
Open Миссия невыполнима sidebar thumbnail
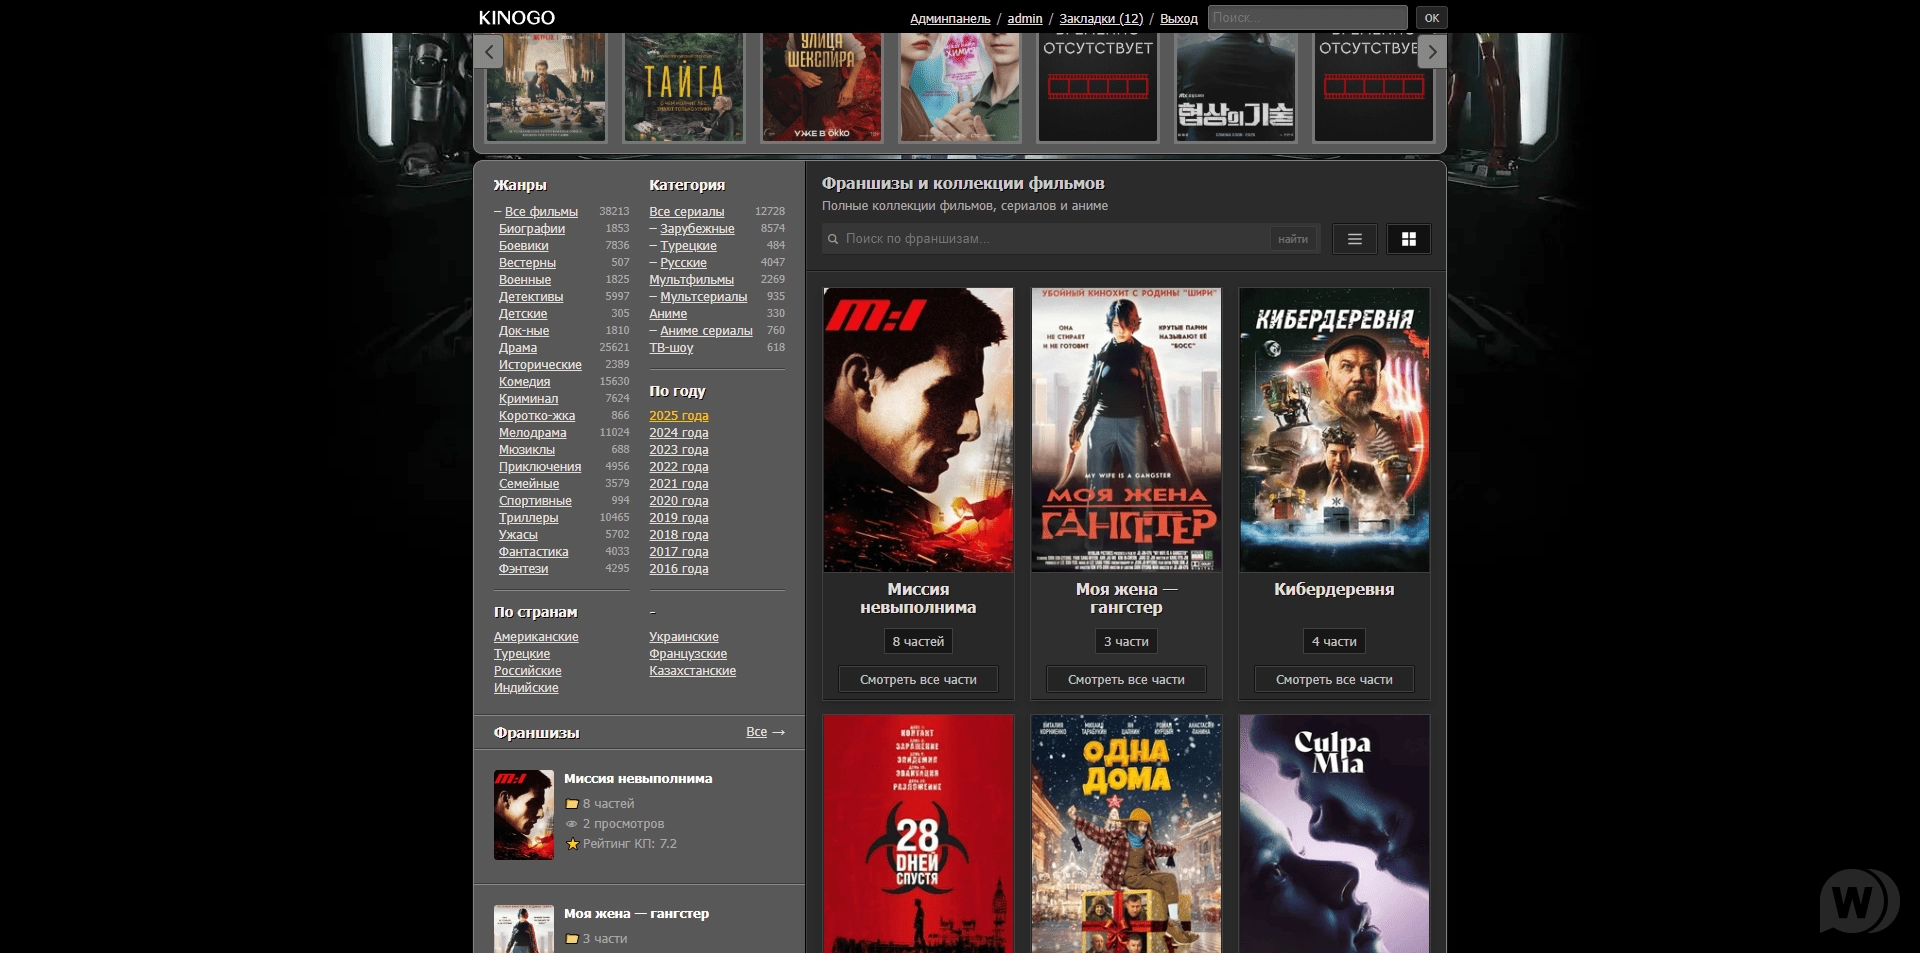click(x=523, y=814)
